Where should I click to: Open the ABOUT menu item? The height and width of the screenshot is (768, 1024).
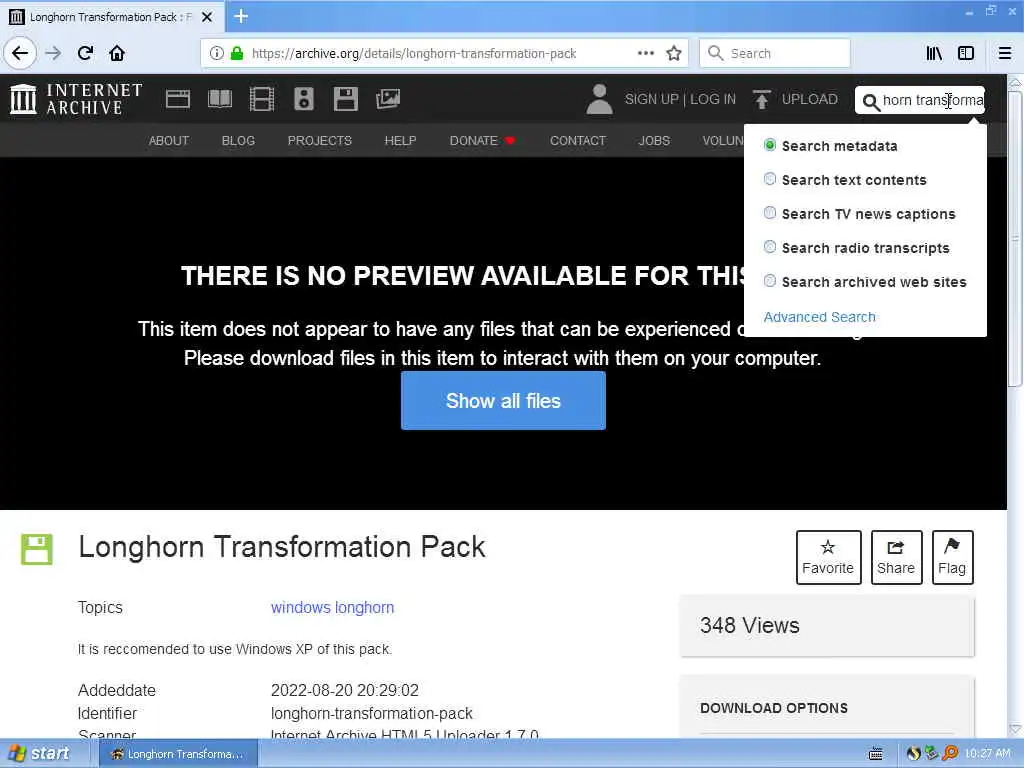(x=168, y=140)
